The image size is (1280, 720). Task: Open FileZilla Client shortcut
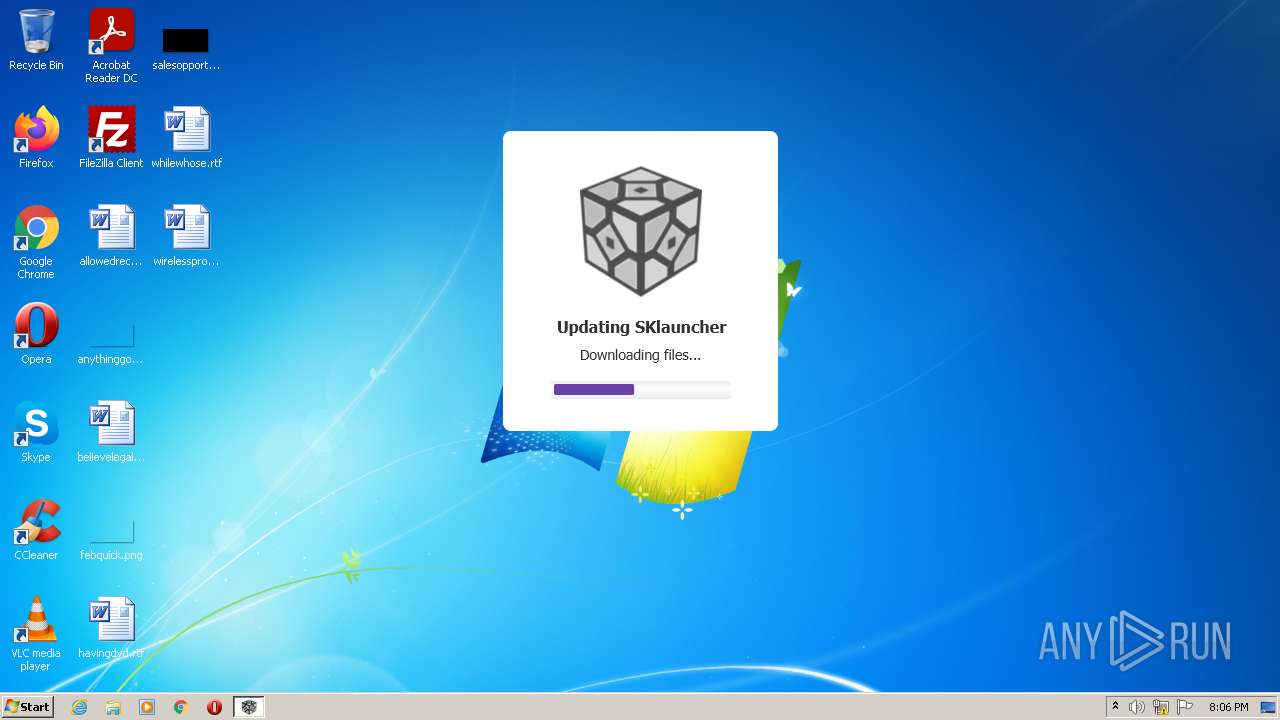coord(111,137)
